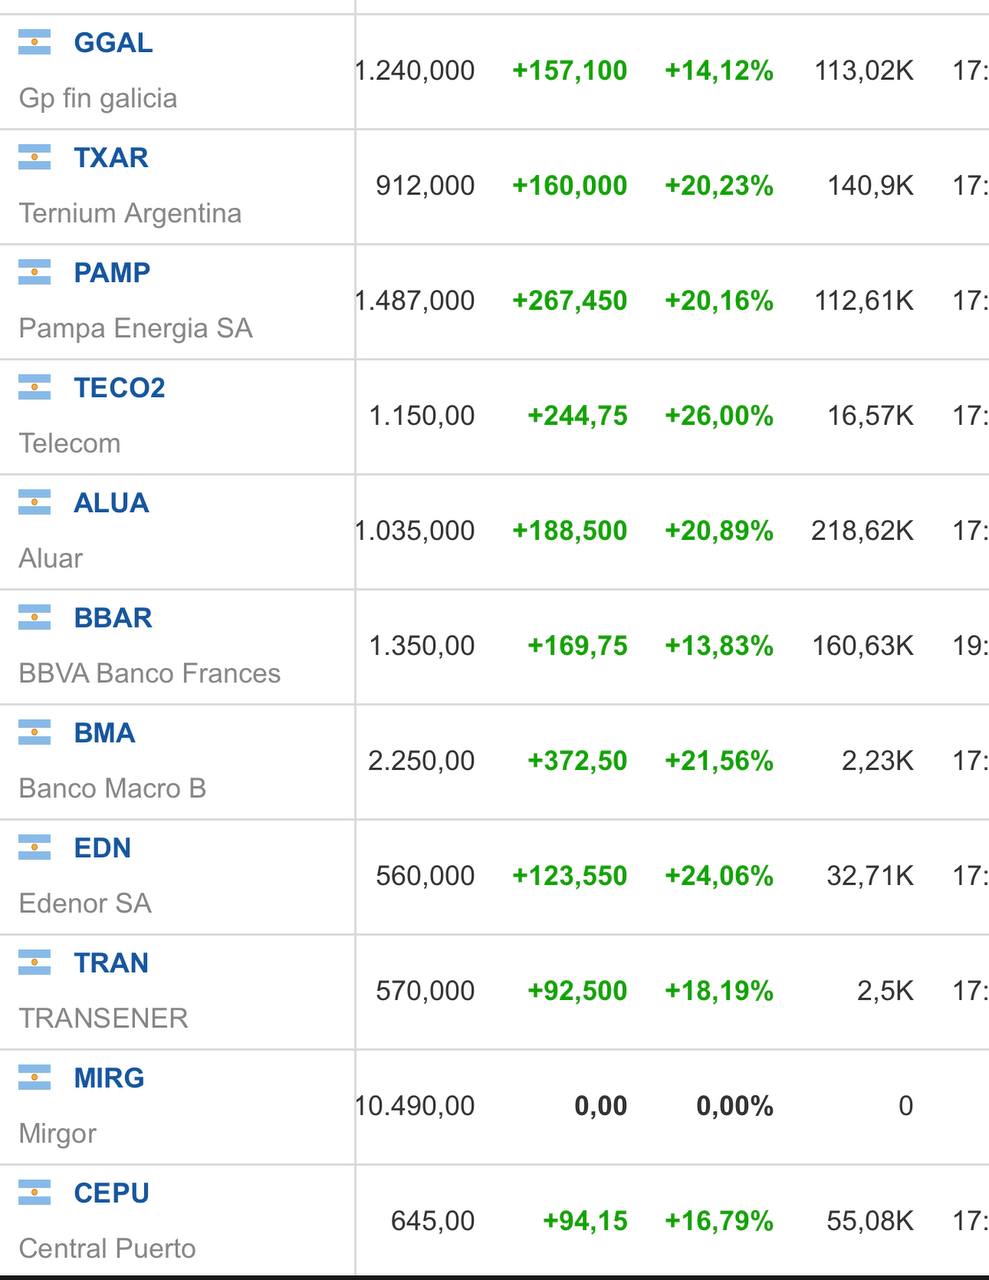Open the BMA ticker link
The image size is (989, 1280).
[104, 733]
